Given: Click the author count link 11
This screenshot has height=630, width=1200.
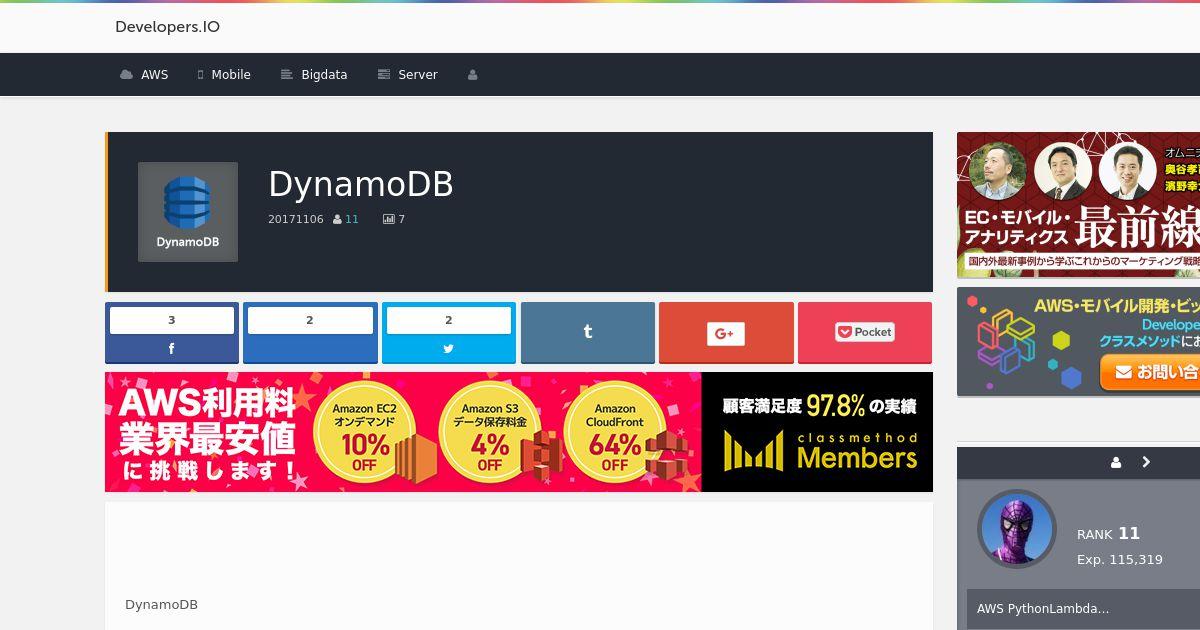Looking at the screenshot, I should [352, 219].
